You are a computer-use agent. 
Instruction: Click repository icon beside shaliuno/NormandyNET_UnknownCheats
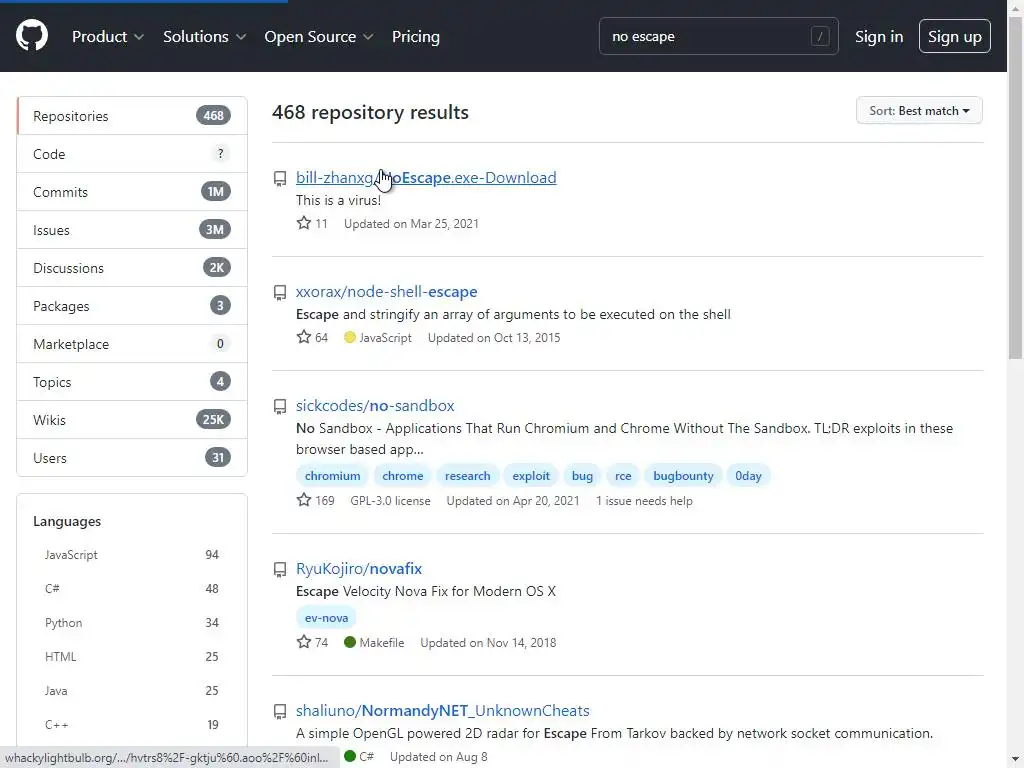tap(280, 711)
